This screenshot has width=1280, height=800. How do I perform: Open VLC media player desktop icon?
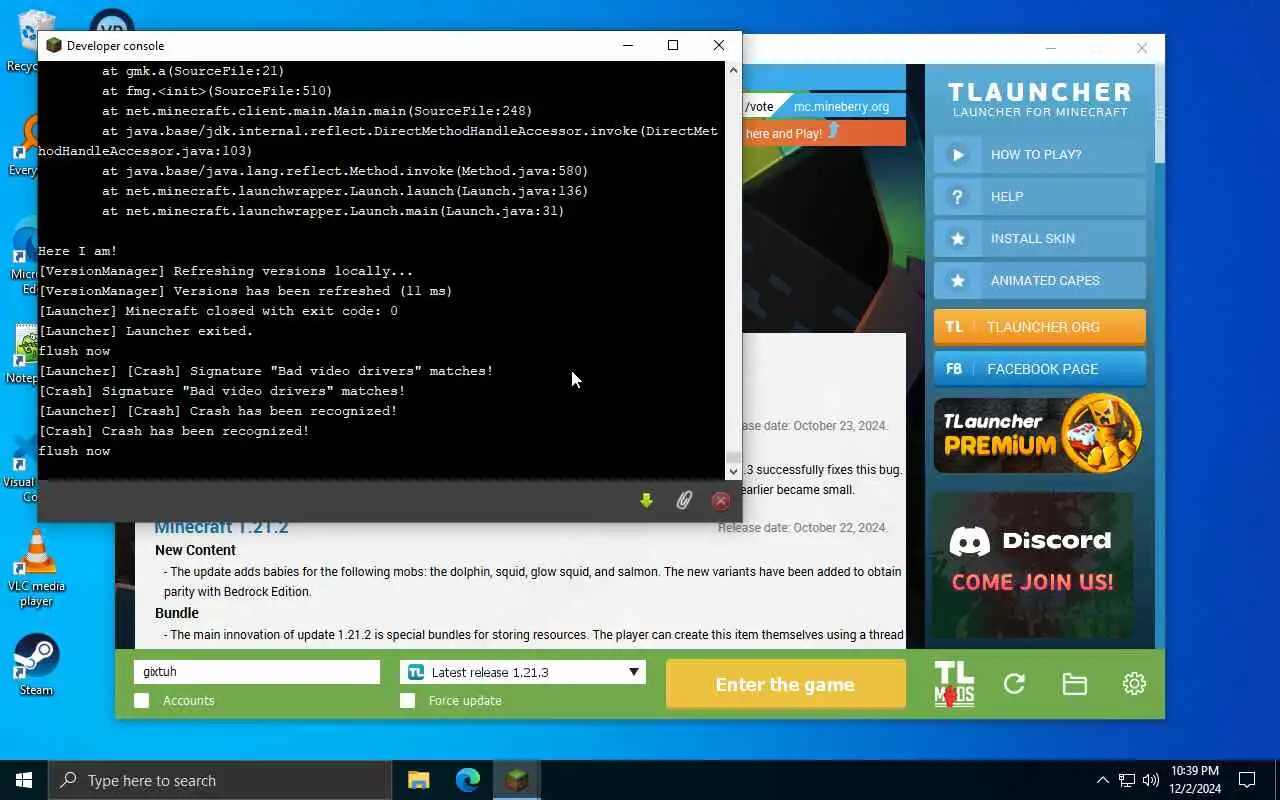37,568
